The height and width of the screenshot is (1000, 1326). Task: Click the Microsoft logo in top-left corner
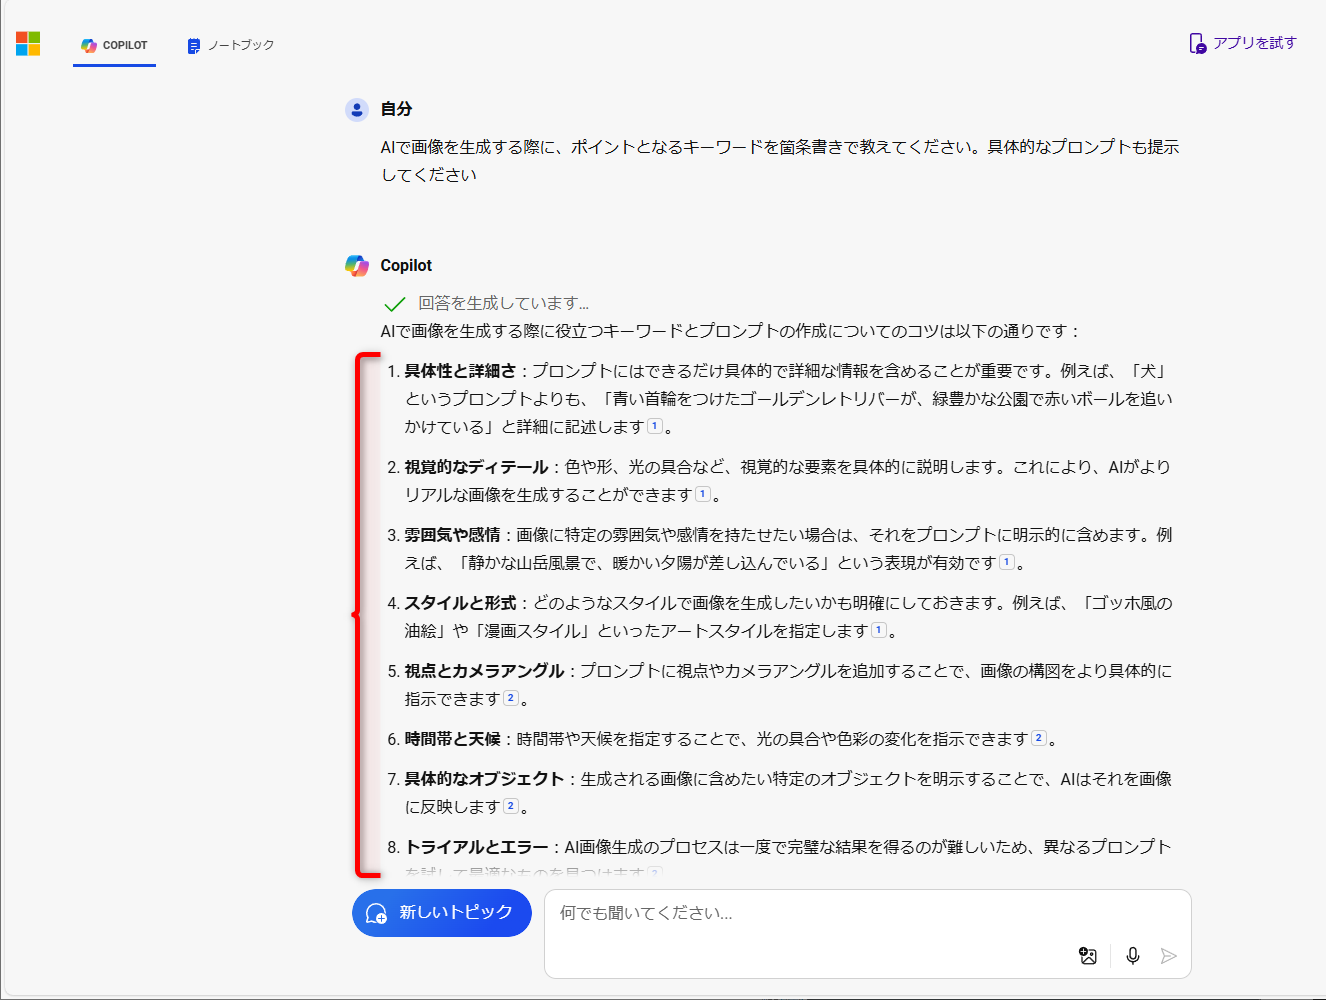tap(27, 43)
